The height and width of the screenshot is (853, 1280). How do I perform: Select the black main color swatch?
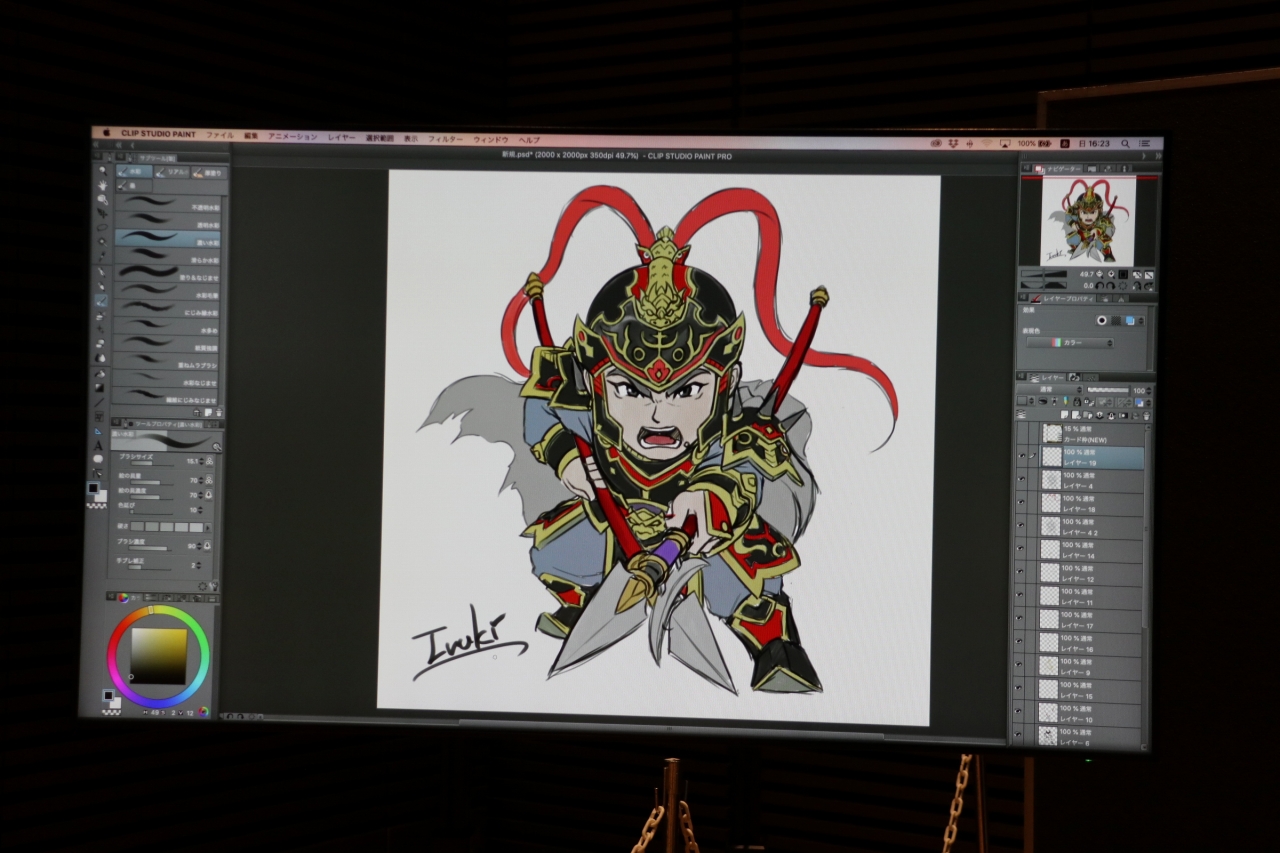click(93, 488)
